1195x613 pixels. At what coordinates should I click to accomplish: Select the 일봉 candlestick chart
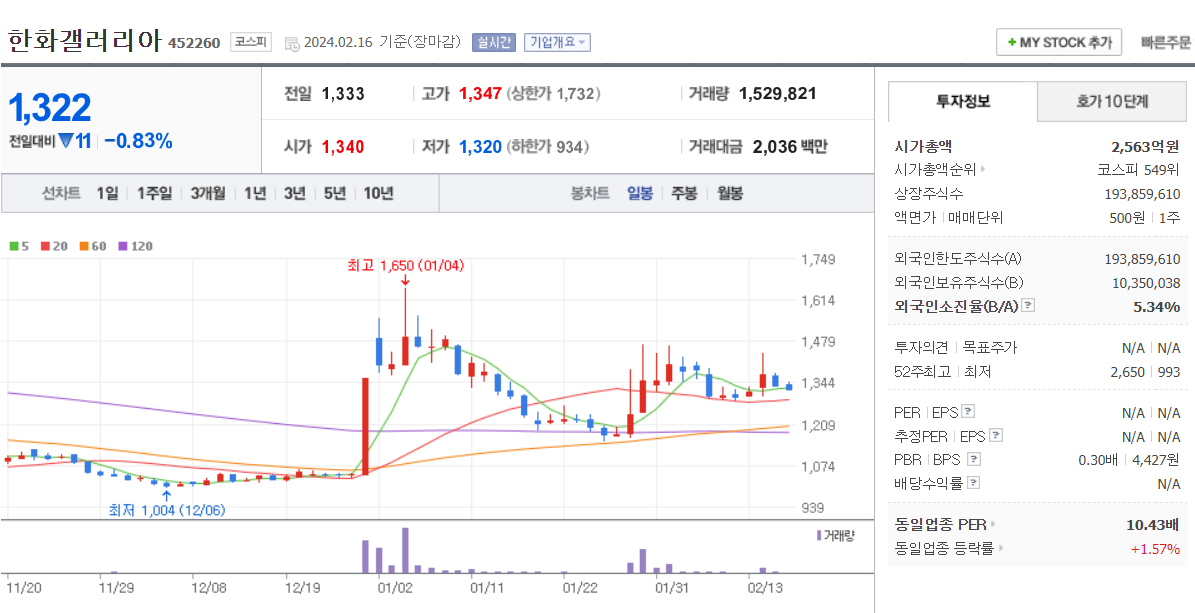pos(639,193)
